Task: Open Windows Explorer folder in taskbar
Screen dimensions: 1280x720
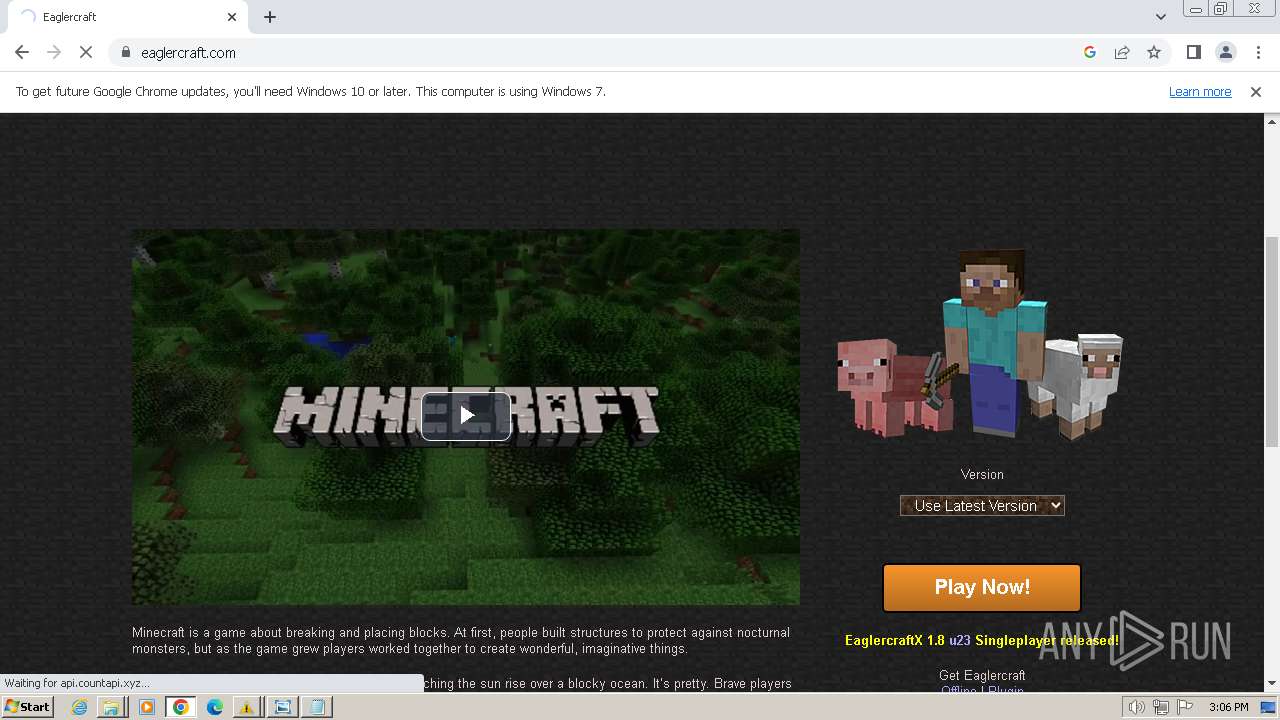Action: (111, 707)
